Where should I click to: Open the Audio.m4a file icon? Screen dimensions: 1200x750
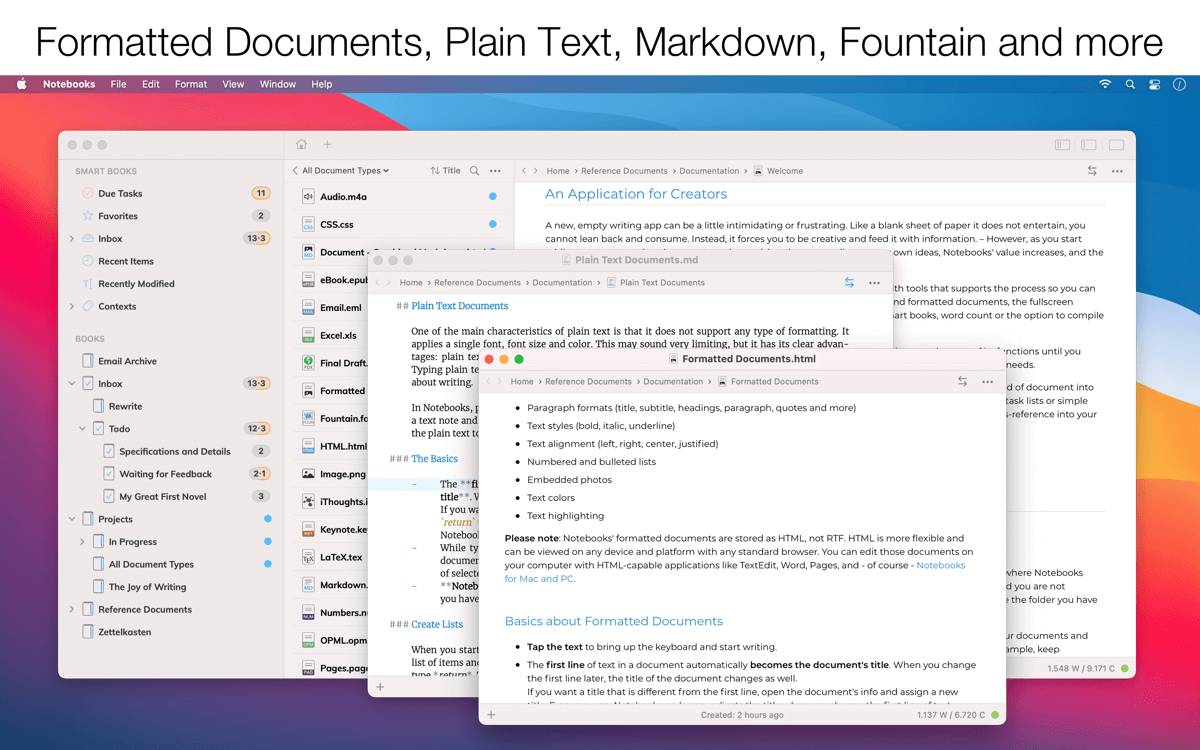click(x=309, y=197)
